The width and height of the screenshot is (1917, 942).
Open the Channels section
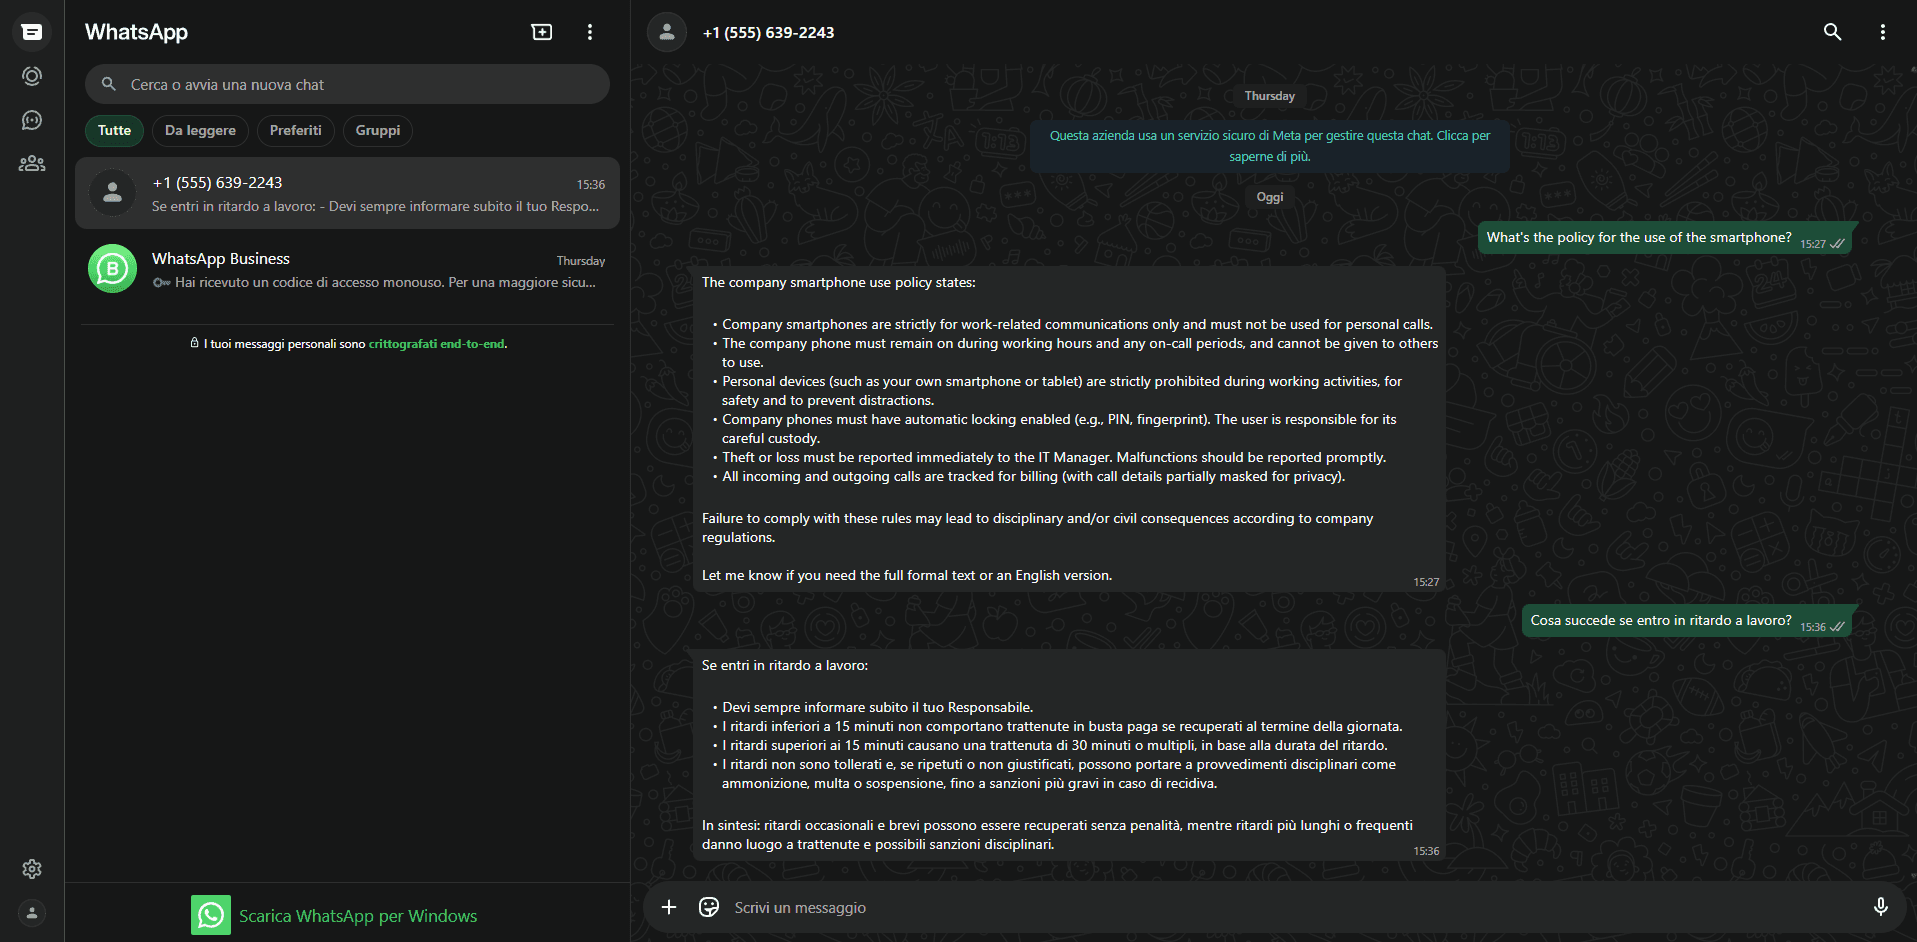pyautogui.click(x=31, y=119)
